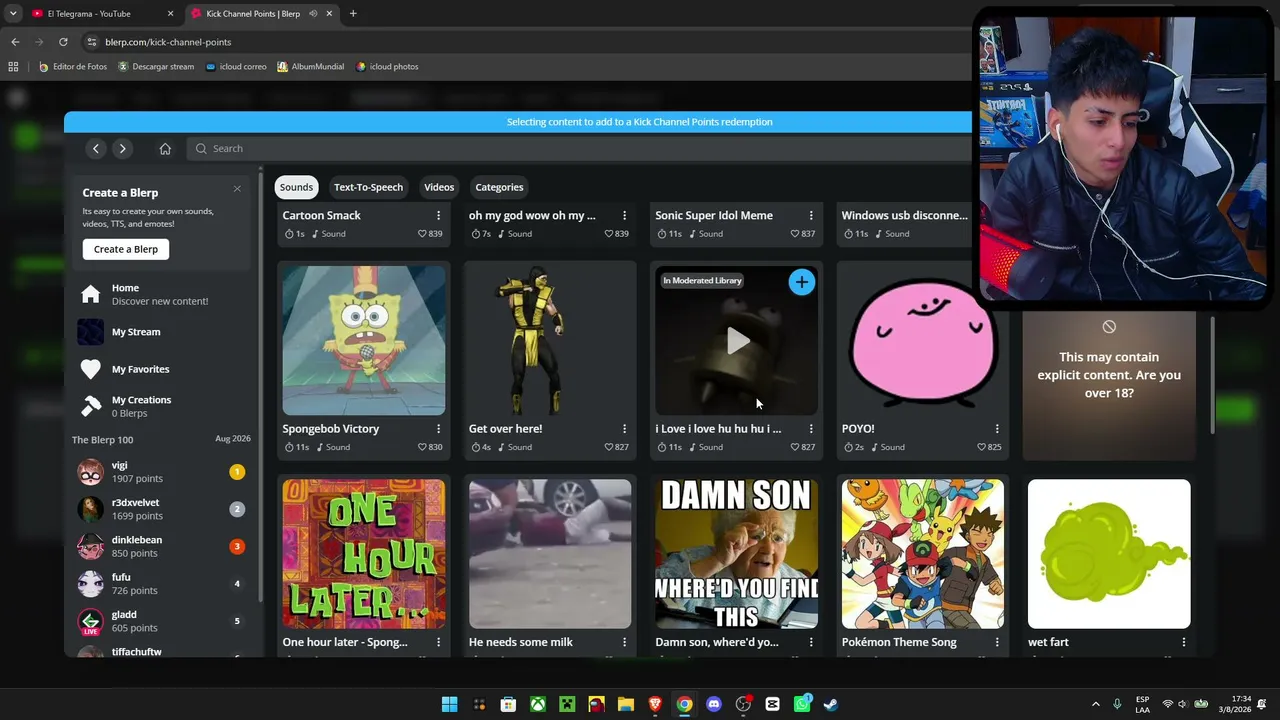The image size is (1280, 720).
Task: Focus the Blerp Search field
Action: [580, 148]
